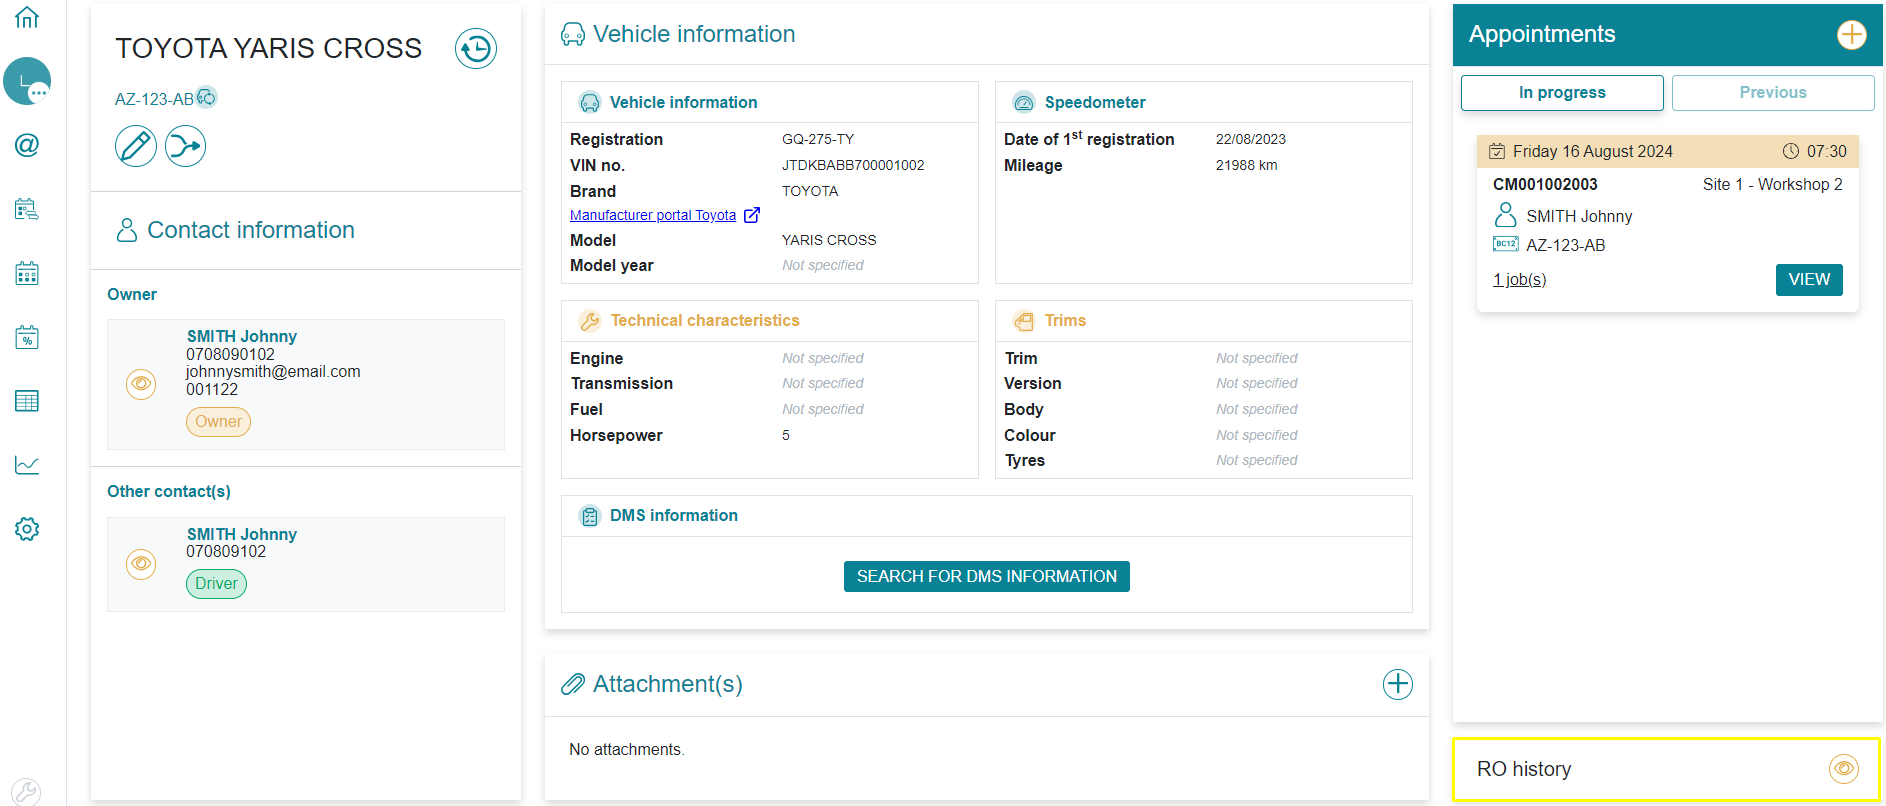This screenshot has width=1886, height=806.
Task: Click other contact name SMITH Johnny
Action: [242, 534]
